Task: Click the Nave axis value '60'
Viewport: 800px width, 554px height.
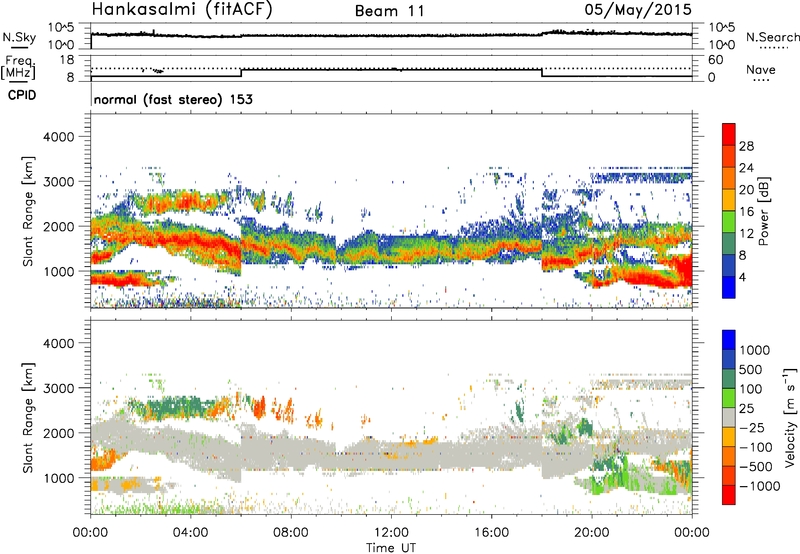Action: coord(715,60)
